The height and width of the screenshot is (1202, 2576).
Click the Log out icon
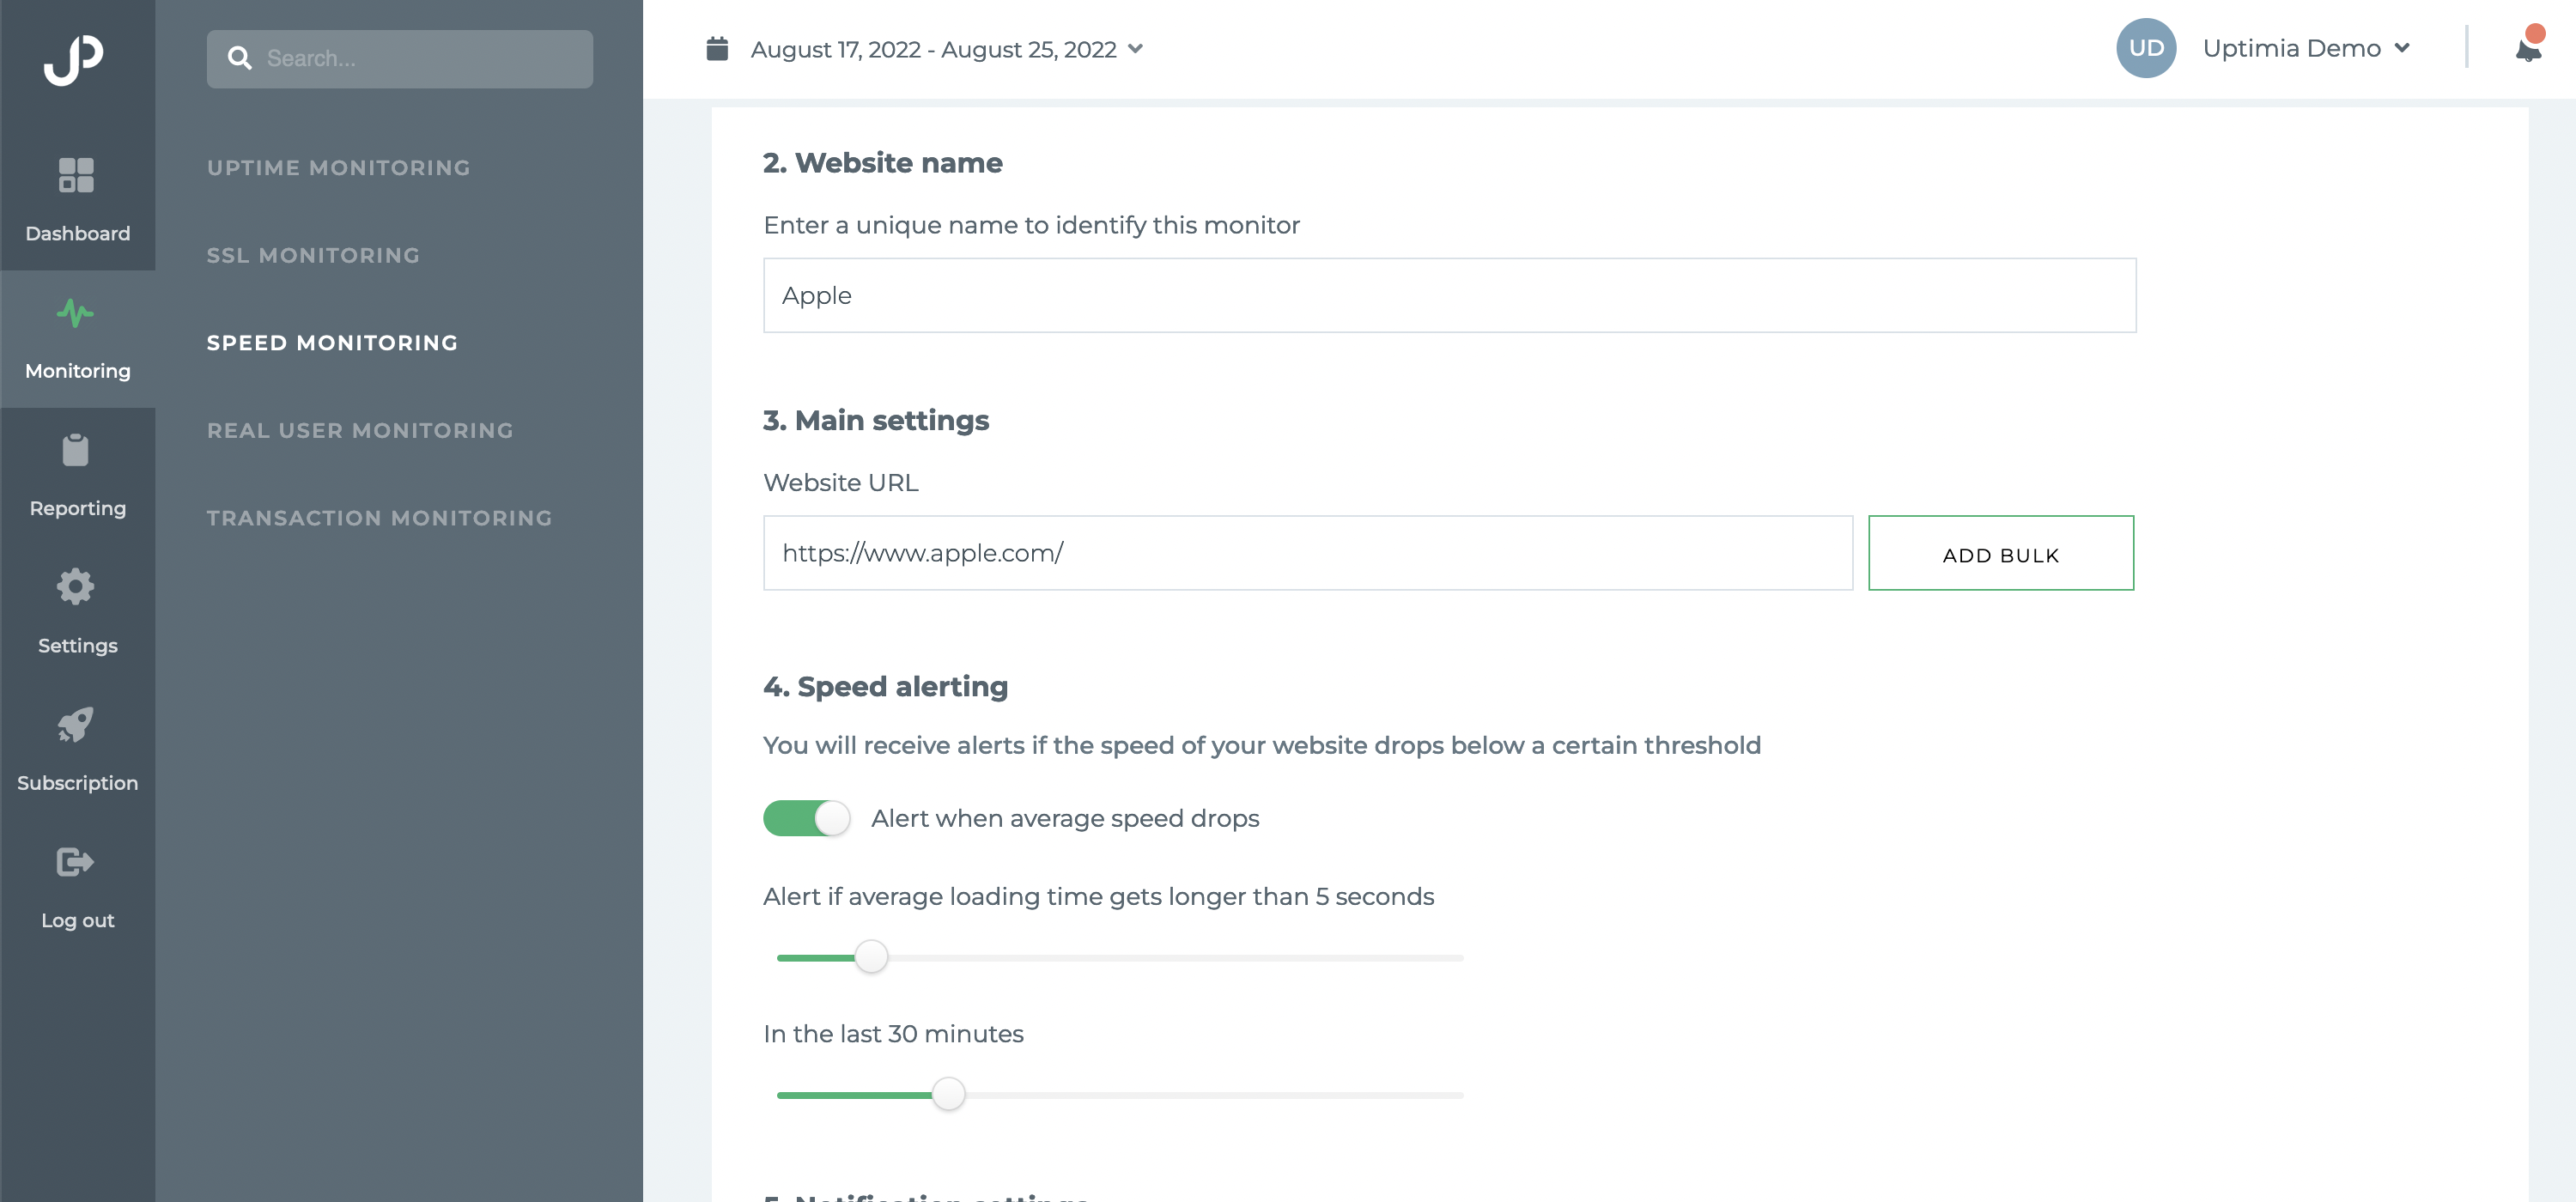76,862
